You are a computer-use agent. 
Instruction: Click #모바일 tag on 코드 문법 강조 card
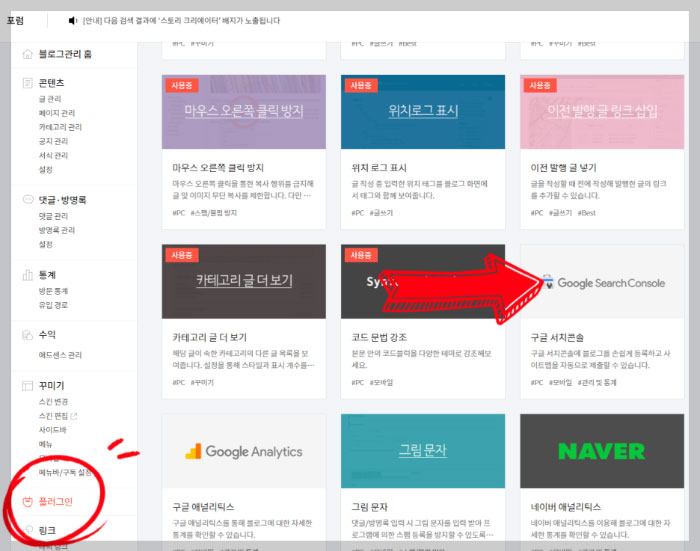click(x=381, y=383)
